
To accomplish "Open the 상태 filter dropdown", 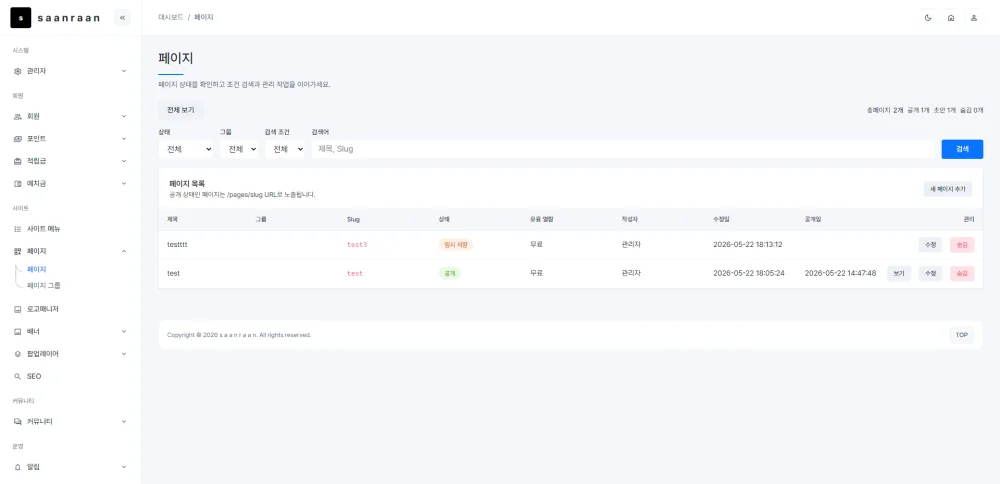I will tap(186, 149).
